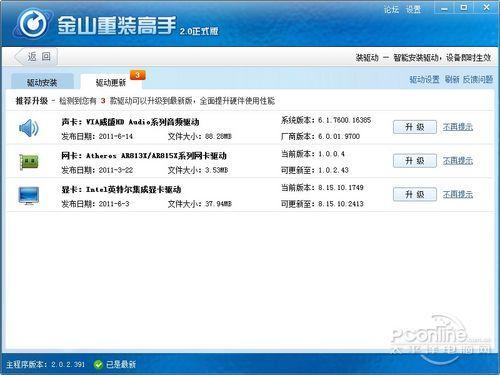Click current version 8.15.10.1749
This screenshot has height=375, width=500.
(x=341, y=188)
